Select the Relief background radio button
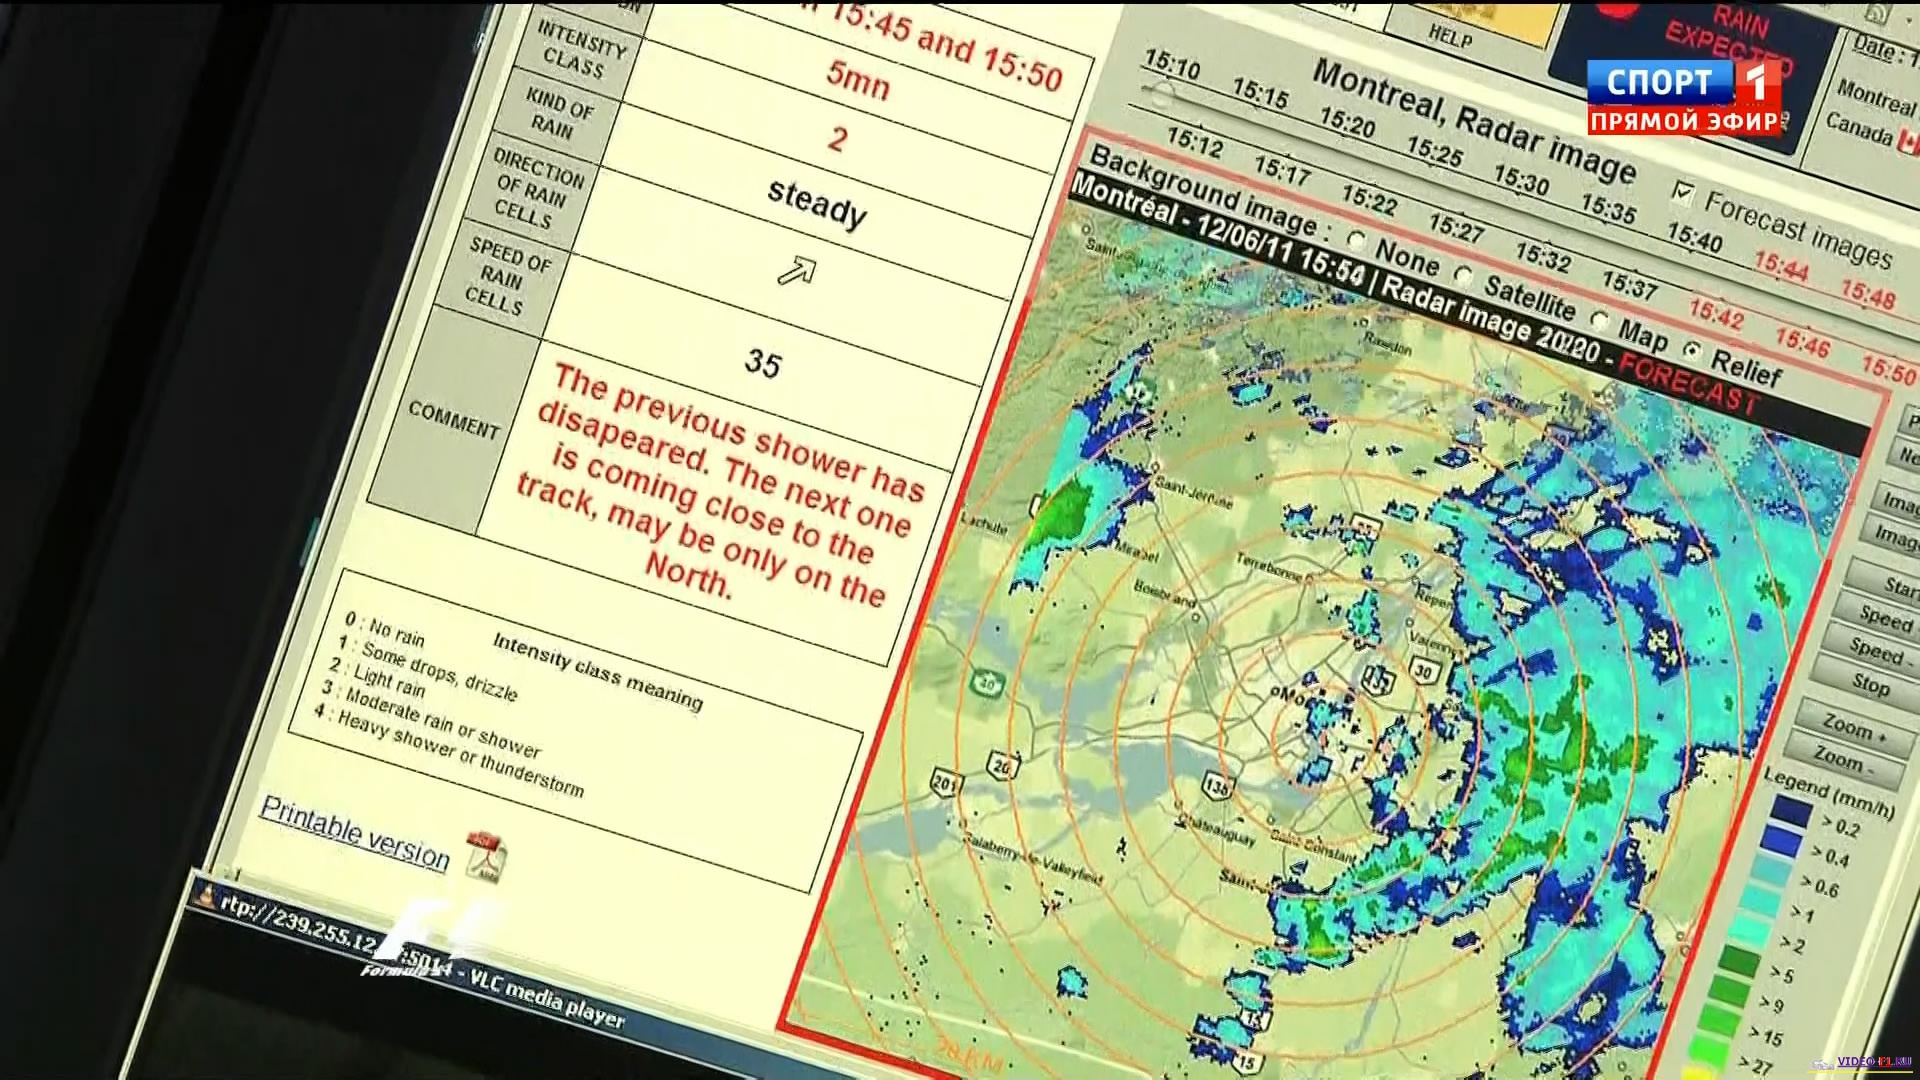The height and width of the screenshot is (1080, 1920). click(x=1692, y=350)
